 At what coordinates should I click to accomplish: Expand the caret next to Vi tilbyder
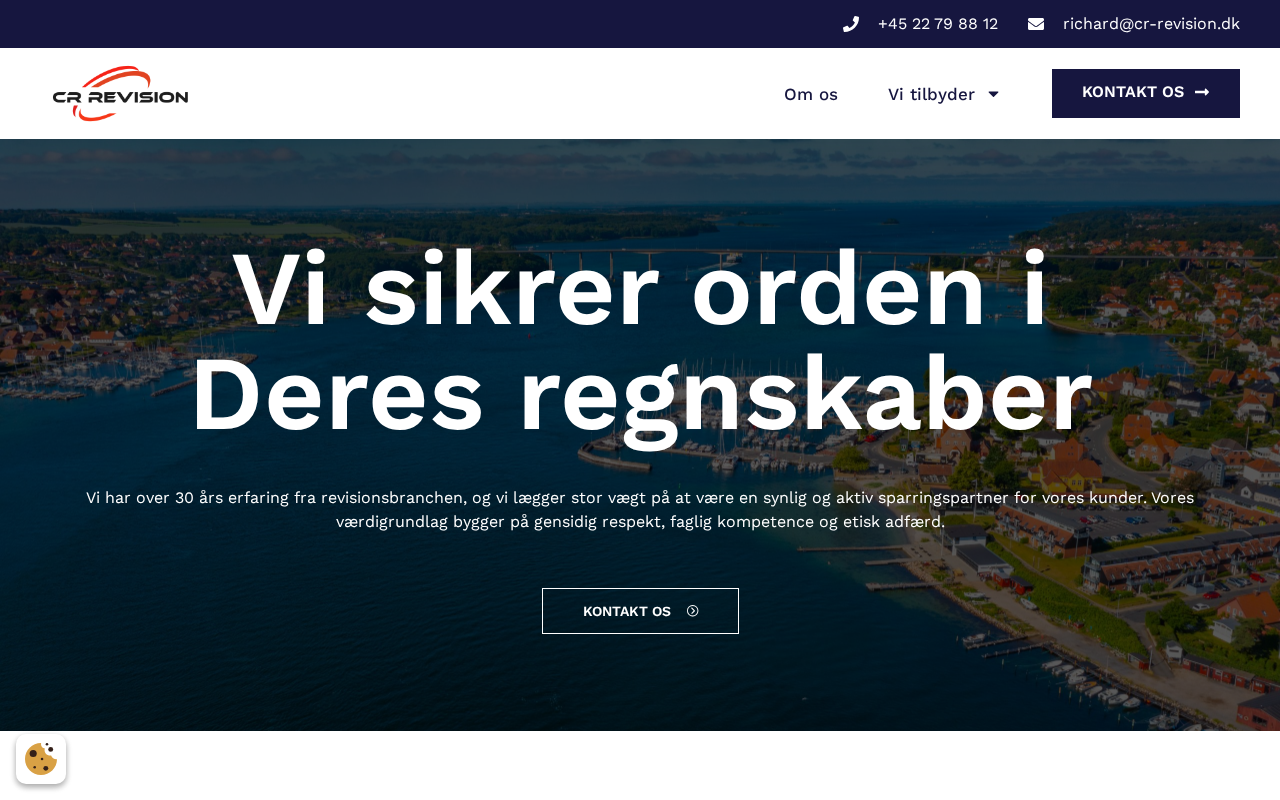pyautogui.click(x=993, y=94)
